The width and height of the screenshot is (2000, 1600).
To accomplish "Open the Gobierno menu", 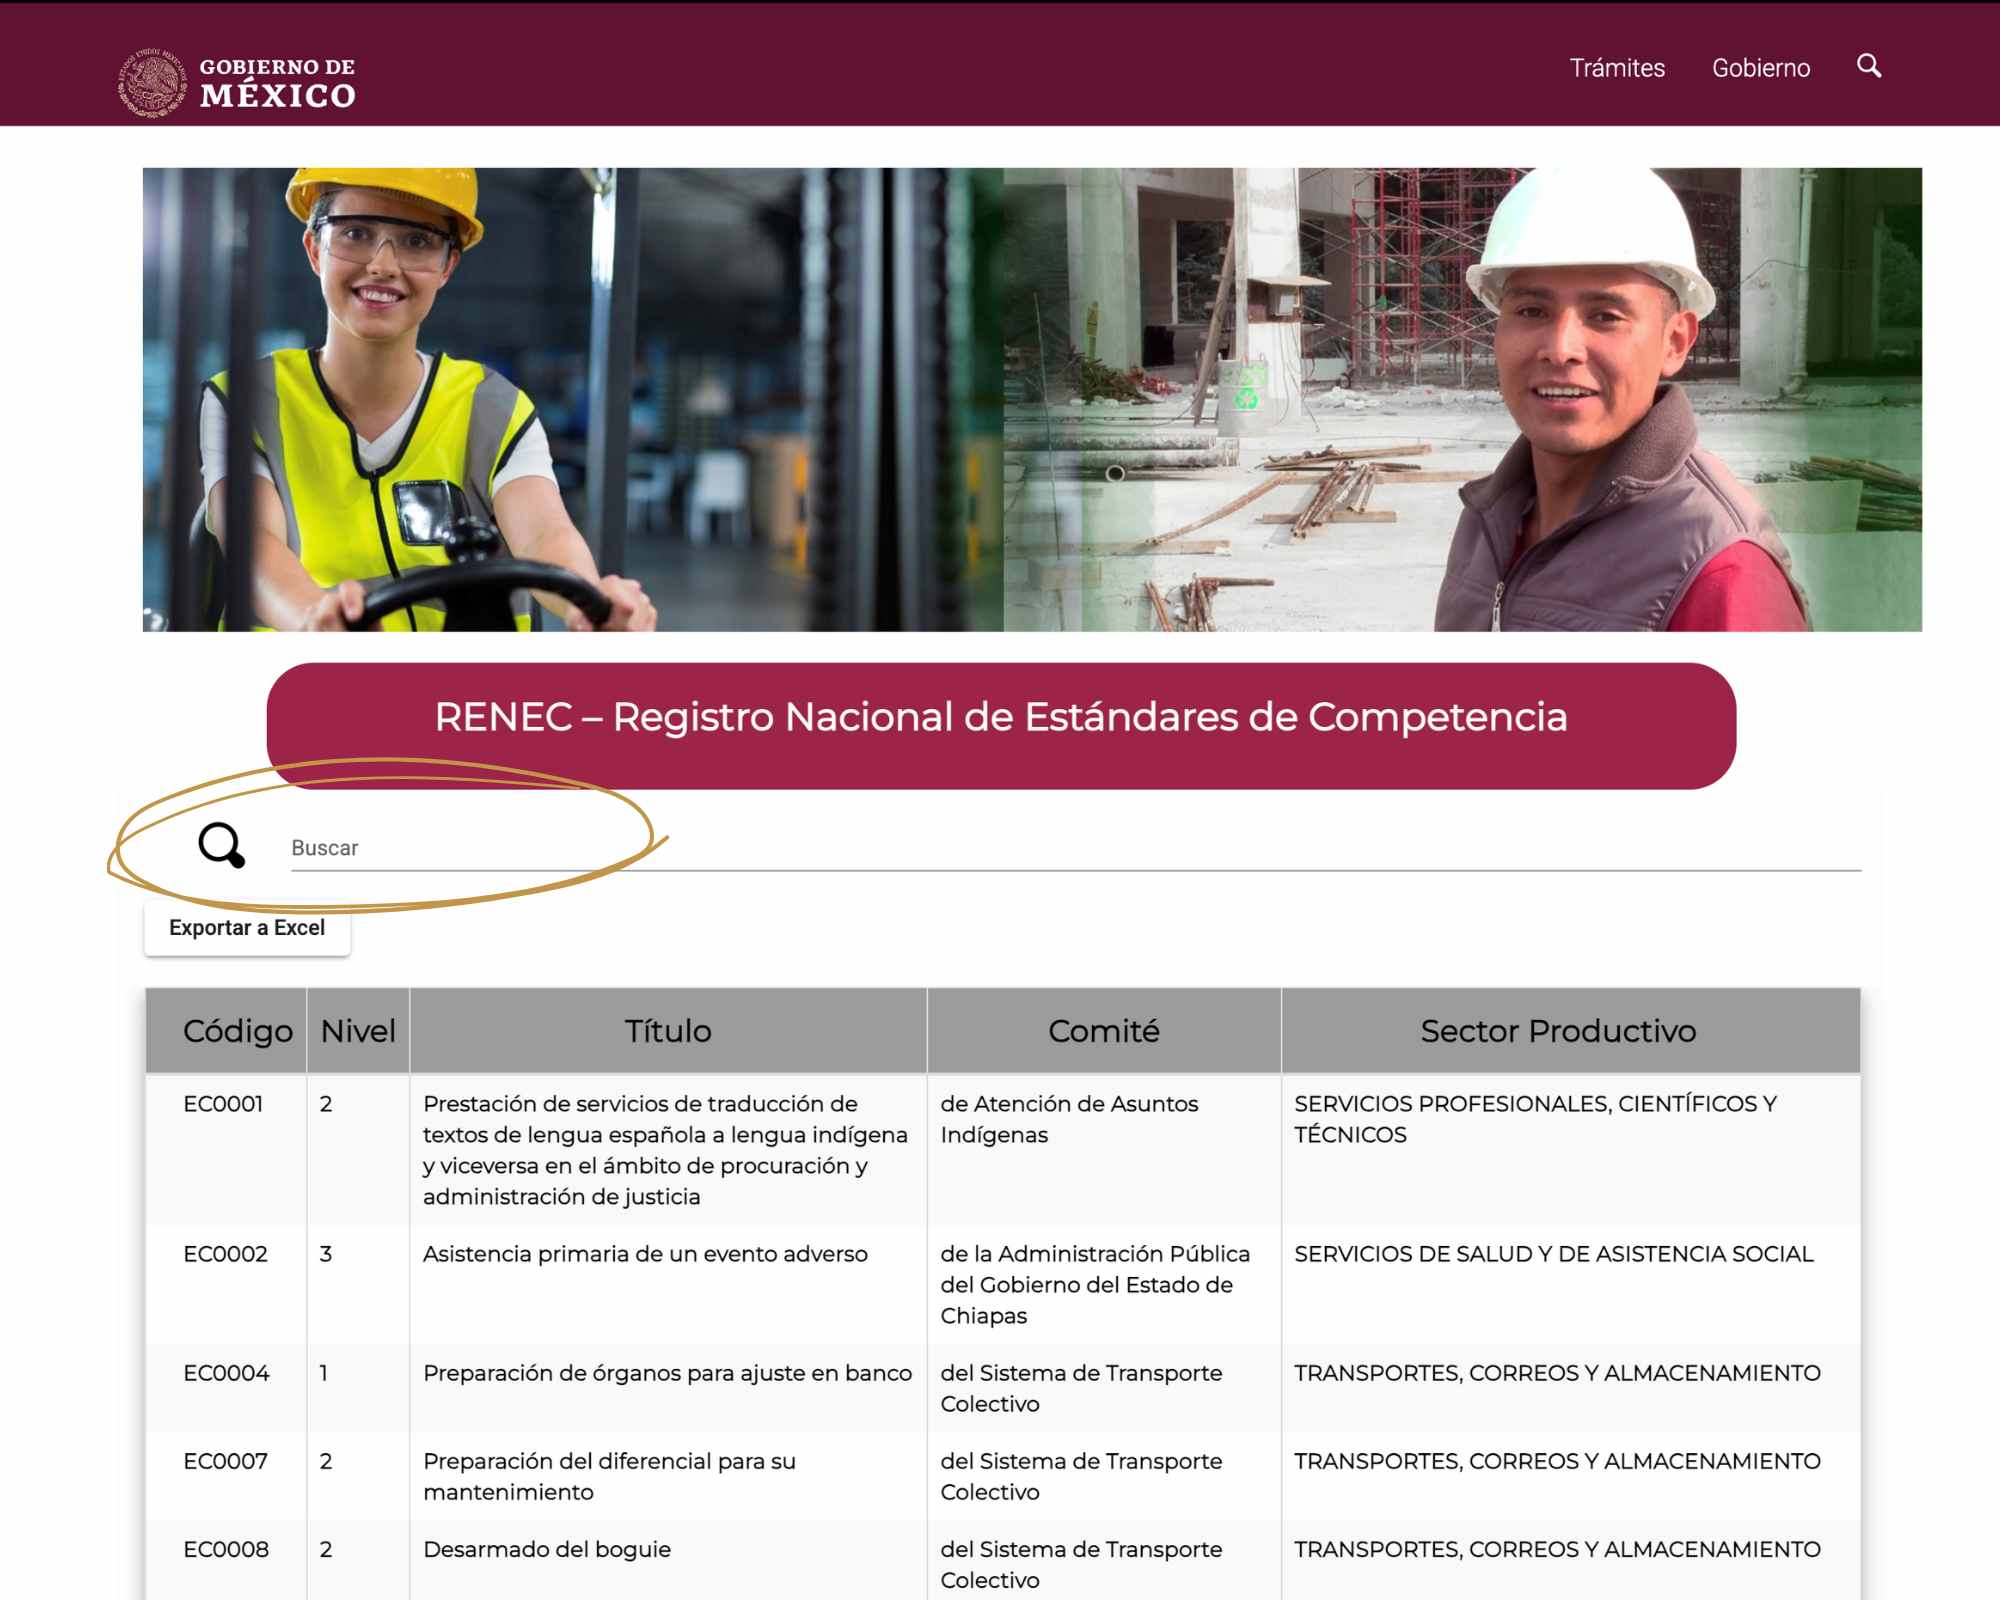I will [1760, 68].
